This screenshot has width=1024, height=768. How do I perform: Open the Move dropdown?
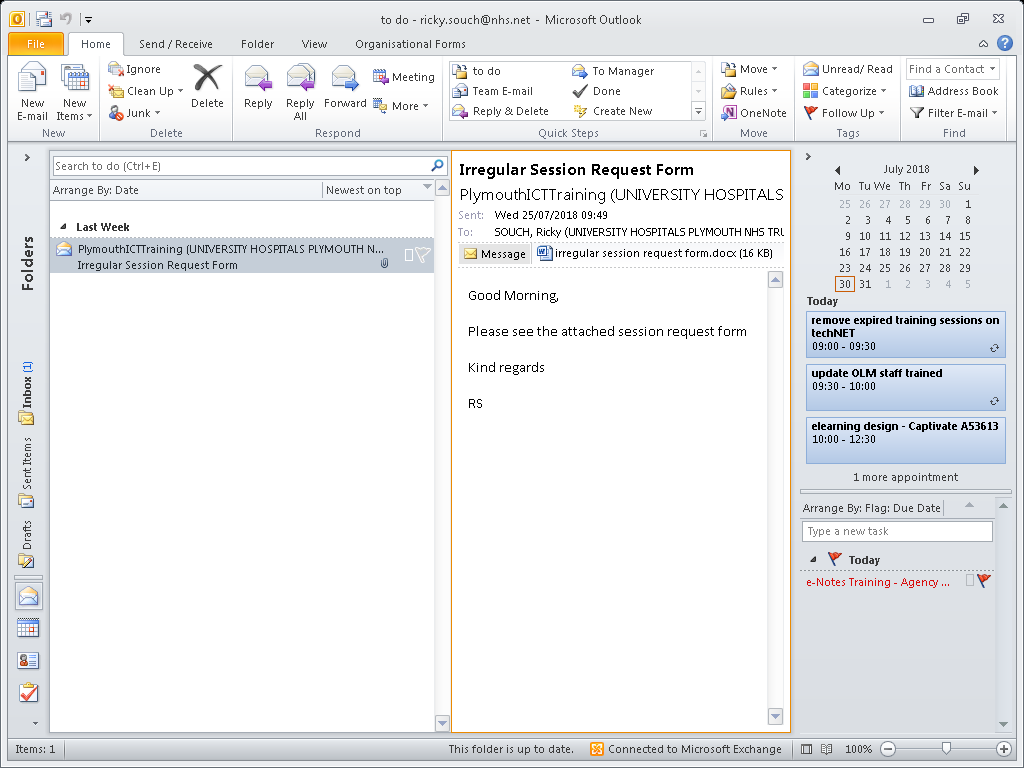click(x=749, y=69)
